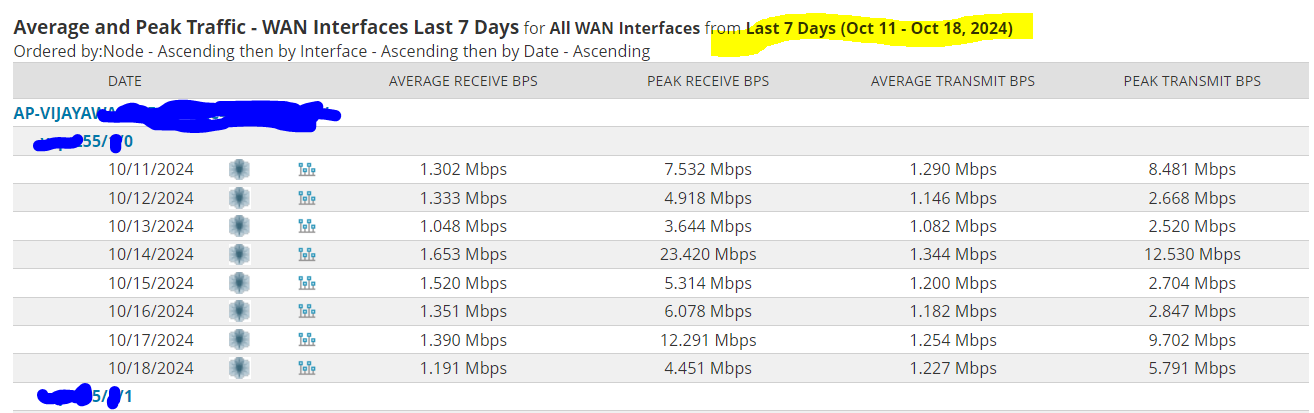Select the interface icon in the 10/13/2024 row
The width and height of the screenshot is (1314, 413).
tap(307, 227)
